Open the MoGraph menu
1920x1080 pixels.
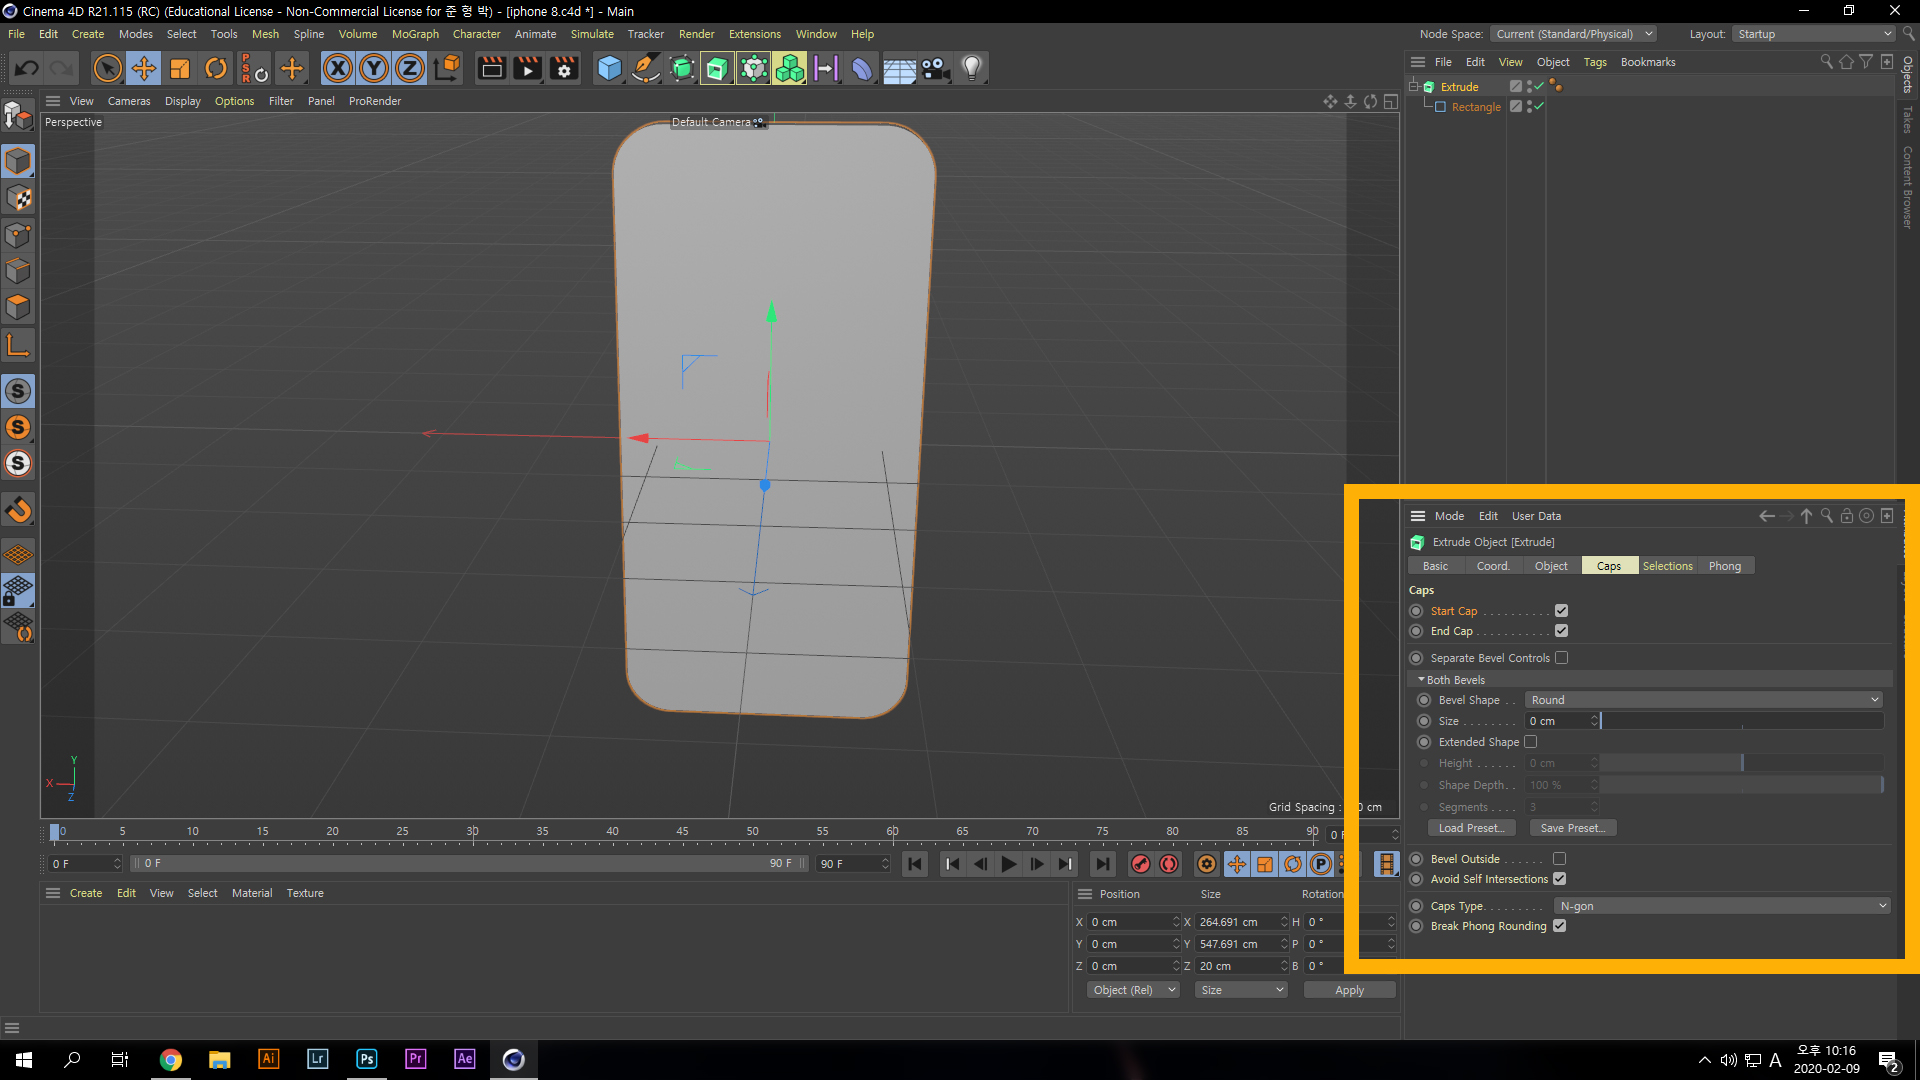tap(415, 34)
